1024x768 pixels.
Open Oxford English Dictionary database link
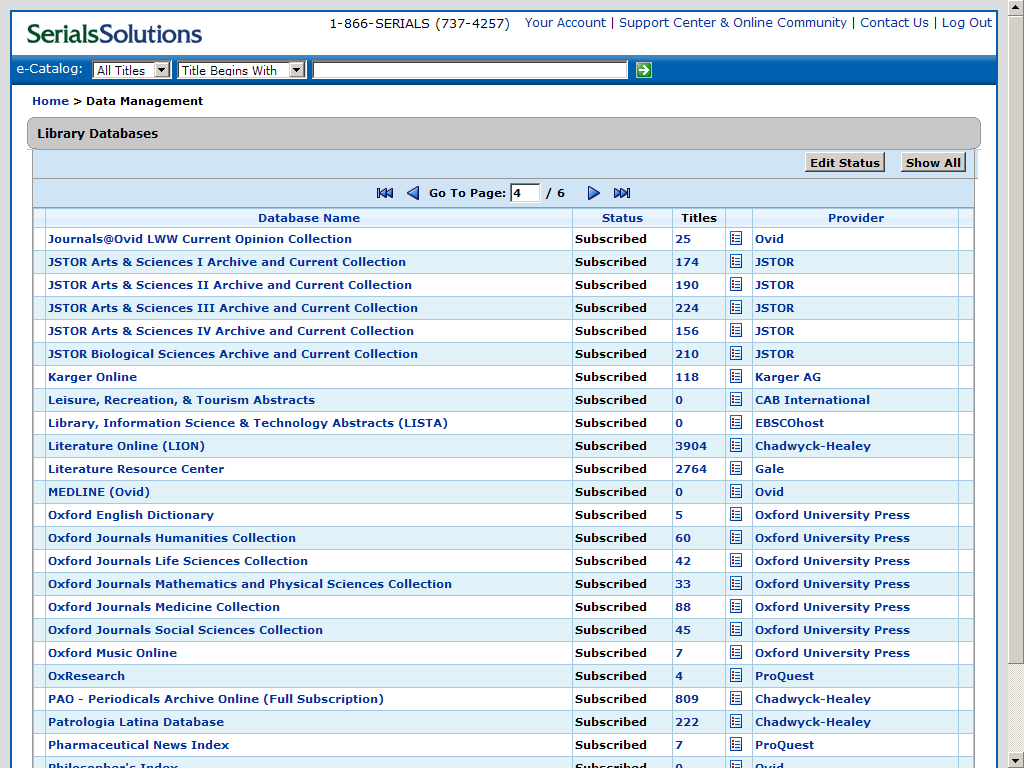131,515
